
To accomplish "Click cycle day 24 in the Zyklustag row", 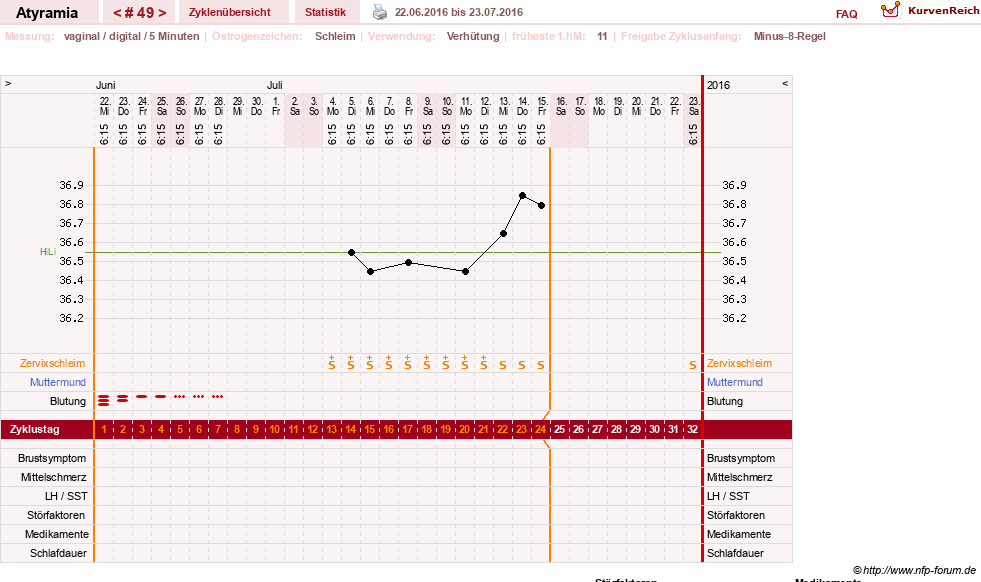I will click(541, 429).
